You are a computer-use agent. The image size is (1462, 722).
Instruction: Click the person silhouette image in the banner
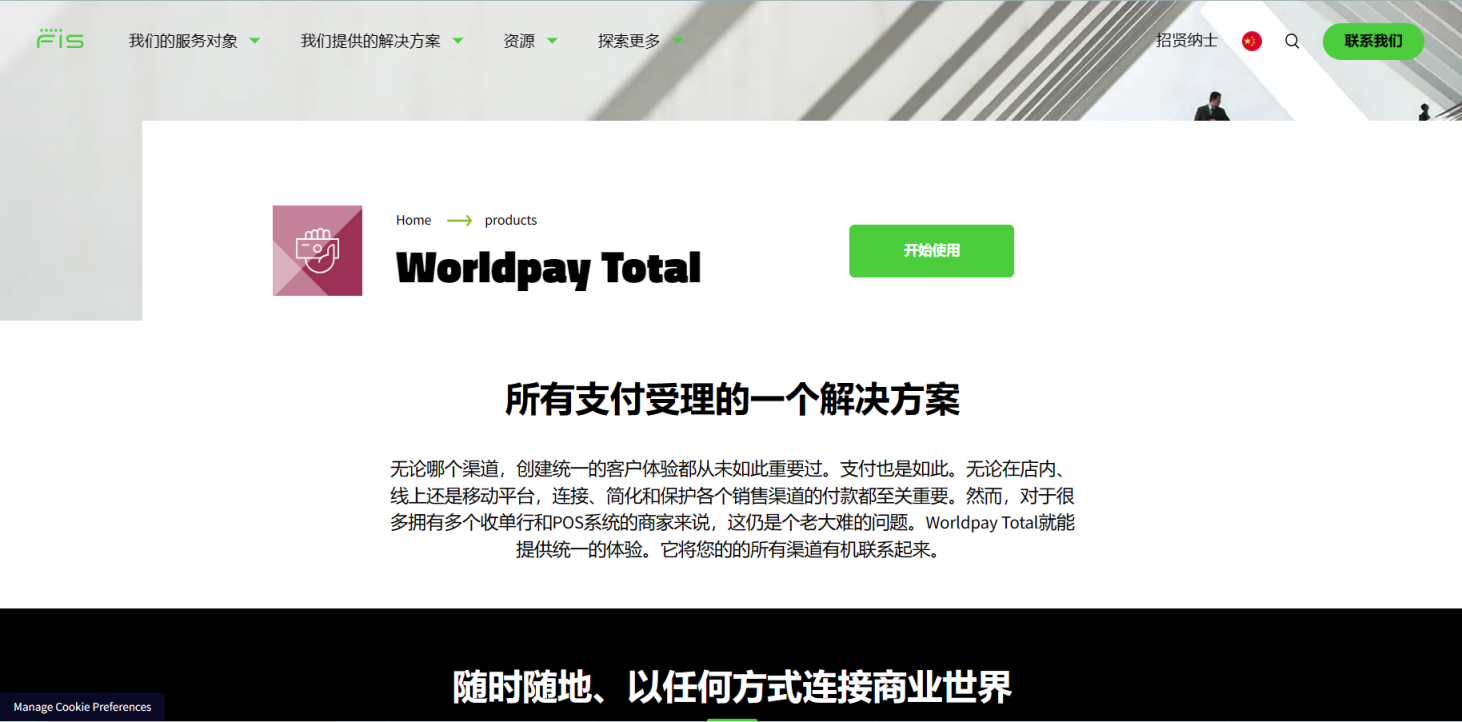tap(1213, 104)
